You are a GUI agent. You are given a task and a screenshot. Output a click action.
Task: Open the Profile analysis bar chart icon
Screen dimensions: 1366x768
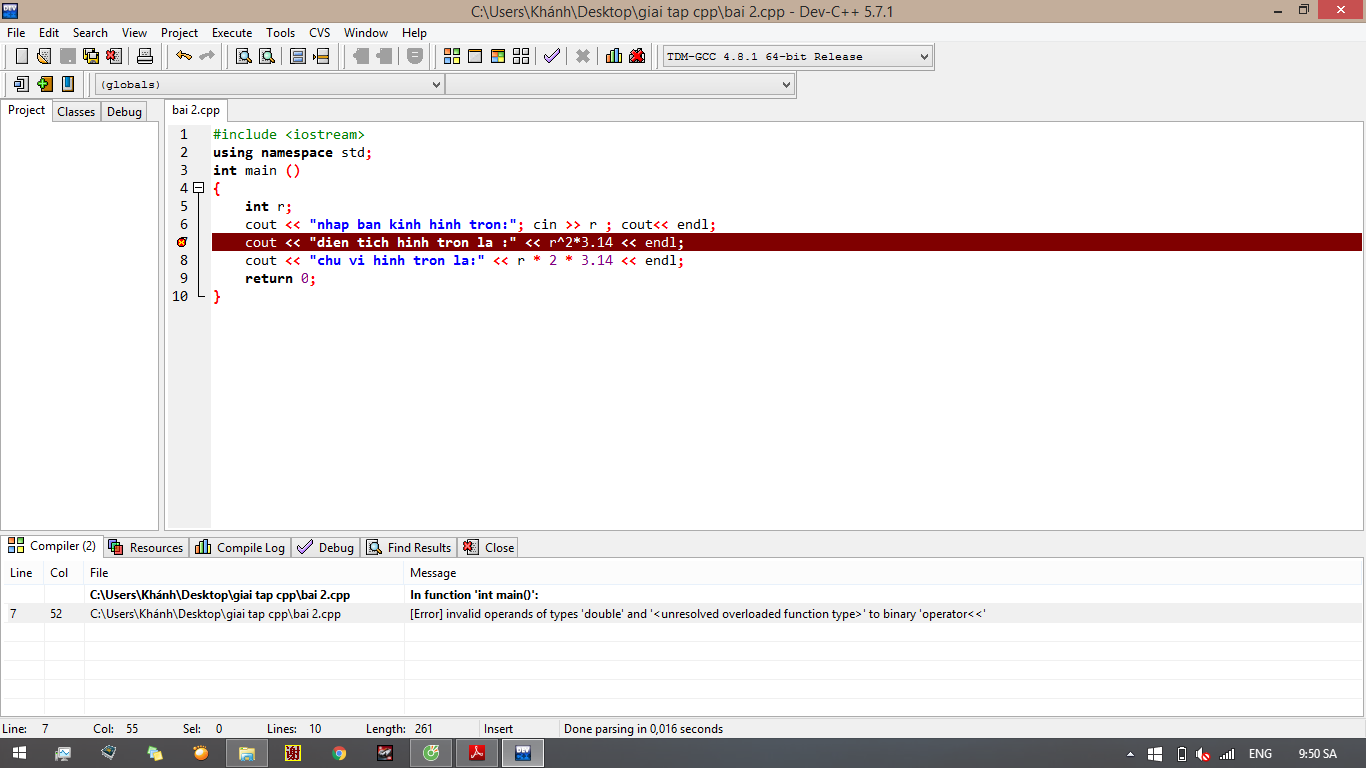tap(614, 56)
